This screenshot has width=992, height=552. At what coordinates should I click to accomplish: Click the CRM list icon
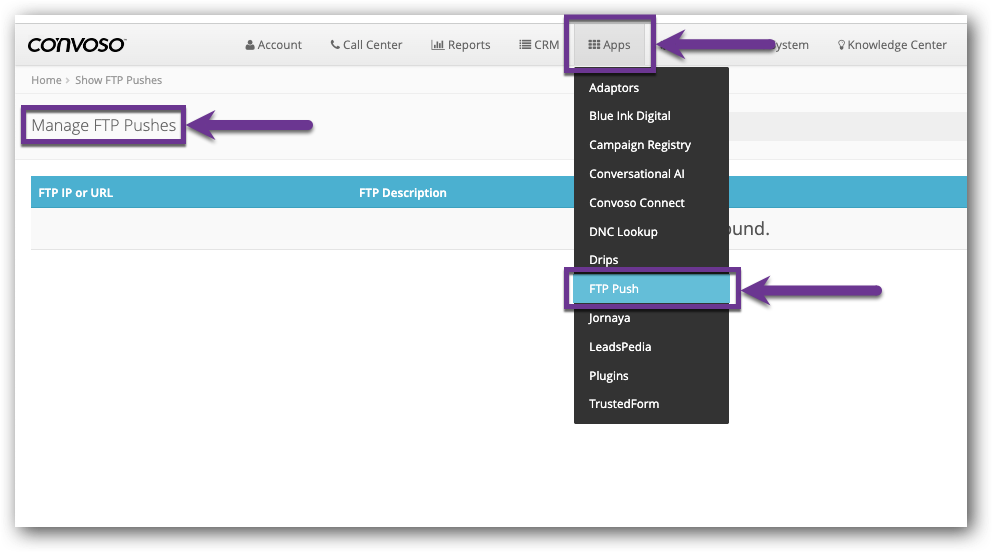(525, 44)
